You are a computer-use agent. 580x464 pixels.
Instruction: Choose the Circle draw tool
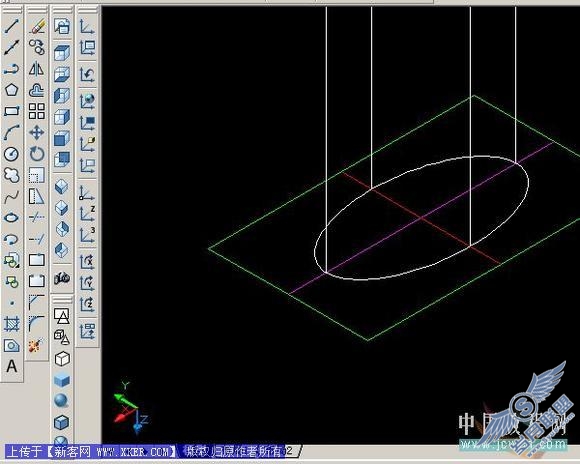click(11, 154)
